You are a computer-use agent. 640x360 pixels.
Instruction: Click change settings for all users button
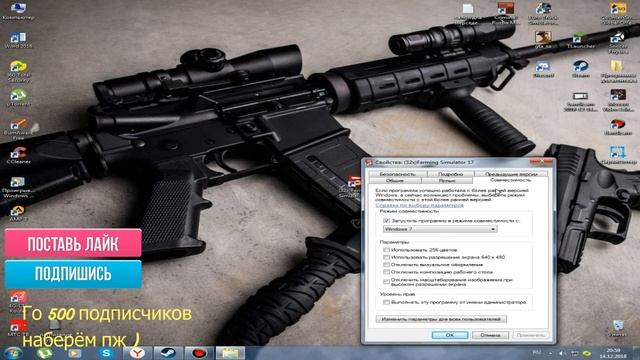coord(441,319)
